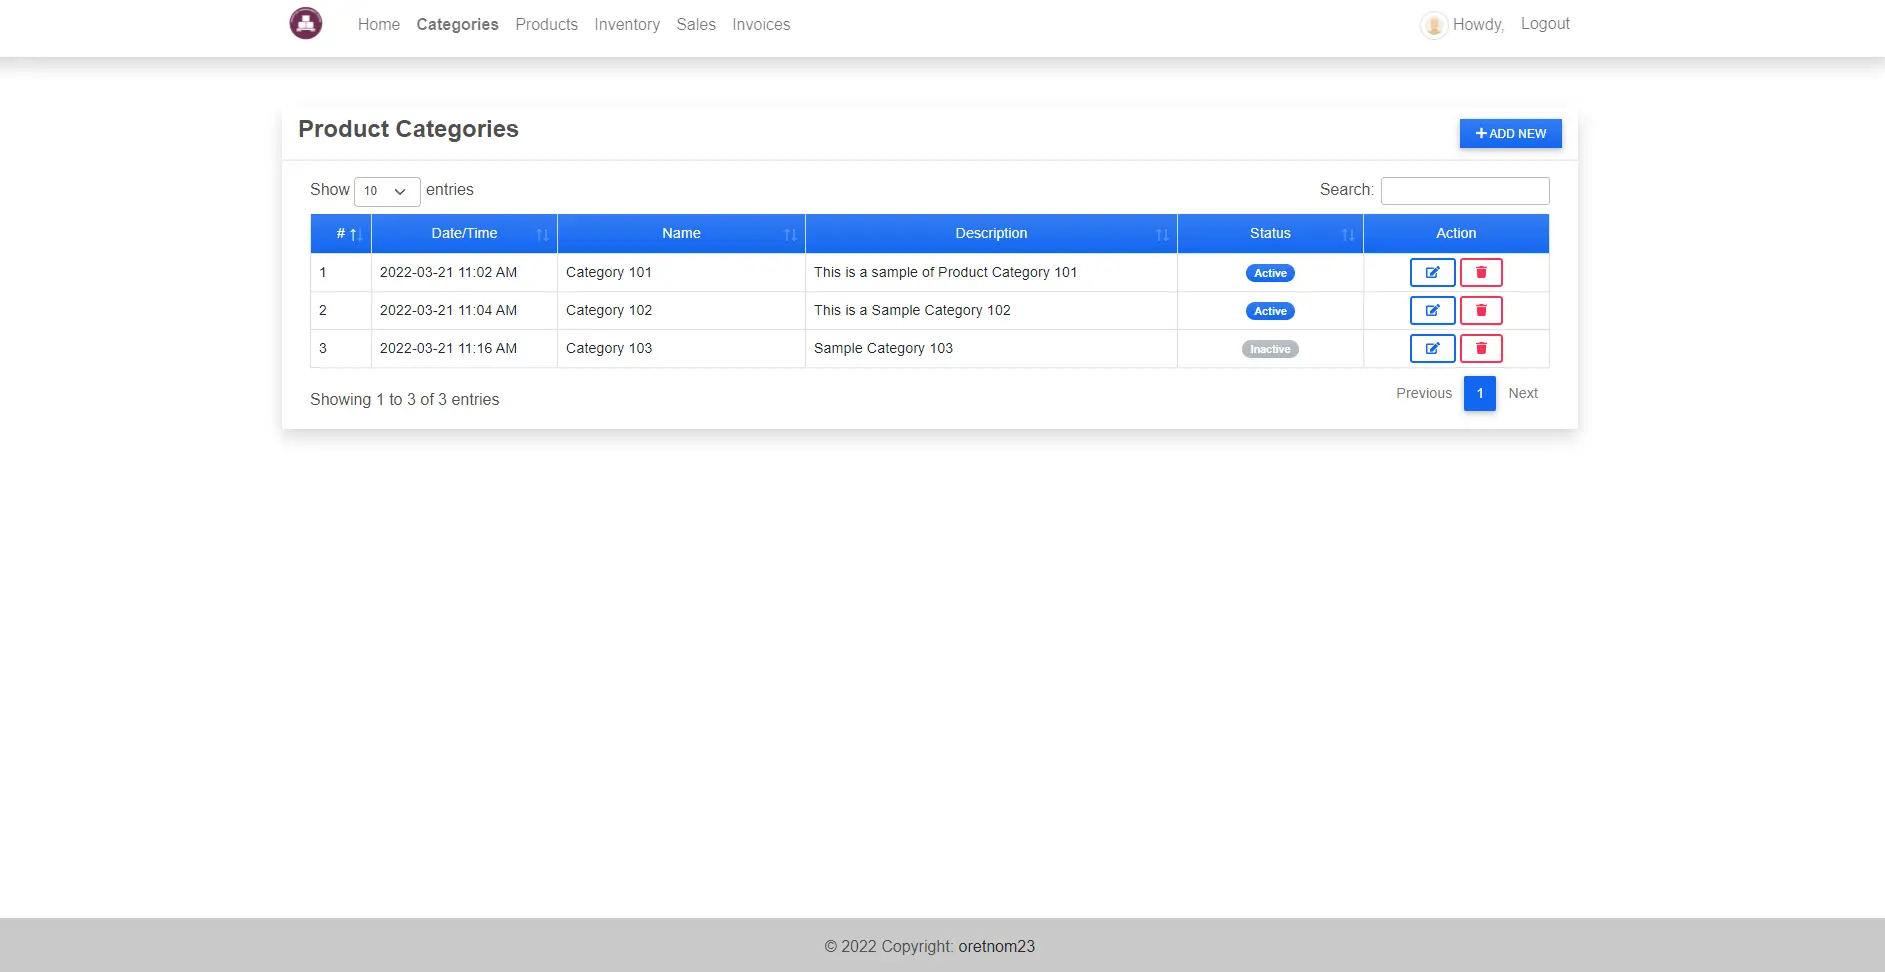
Task: Log out via the Logout link
Action: click(x=1545, y=24)
